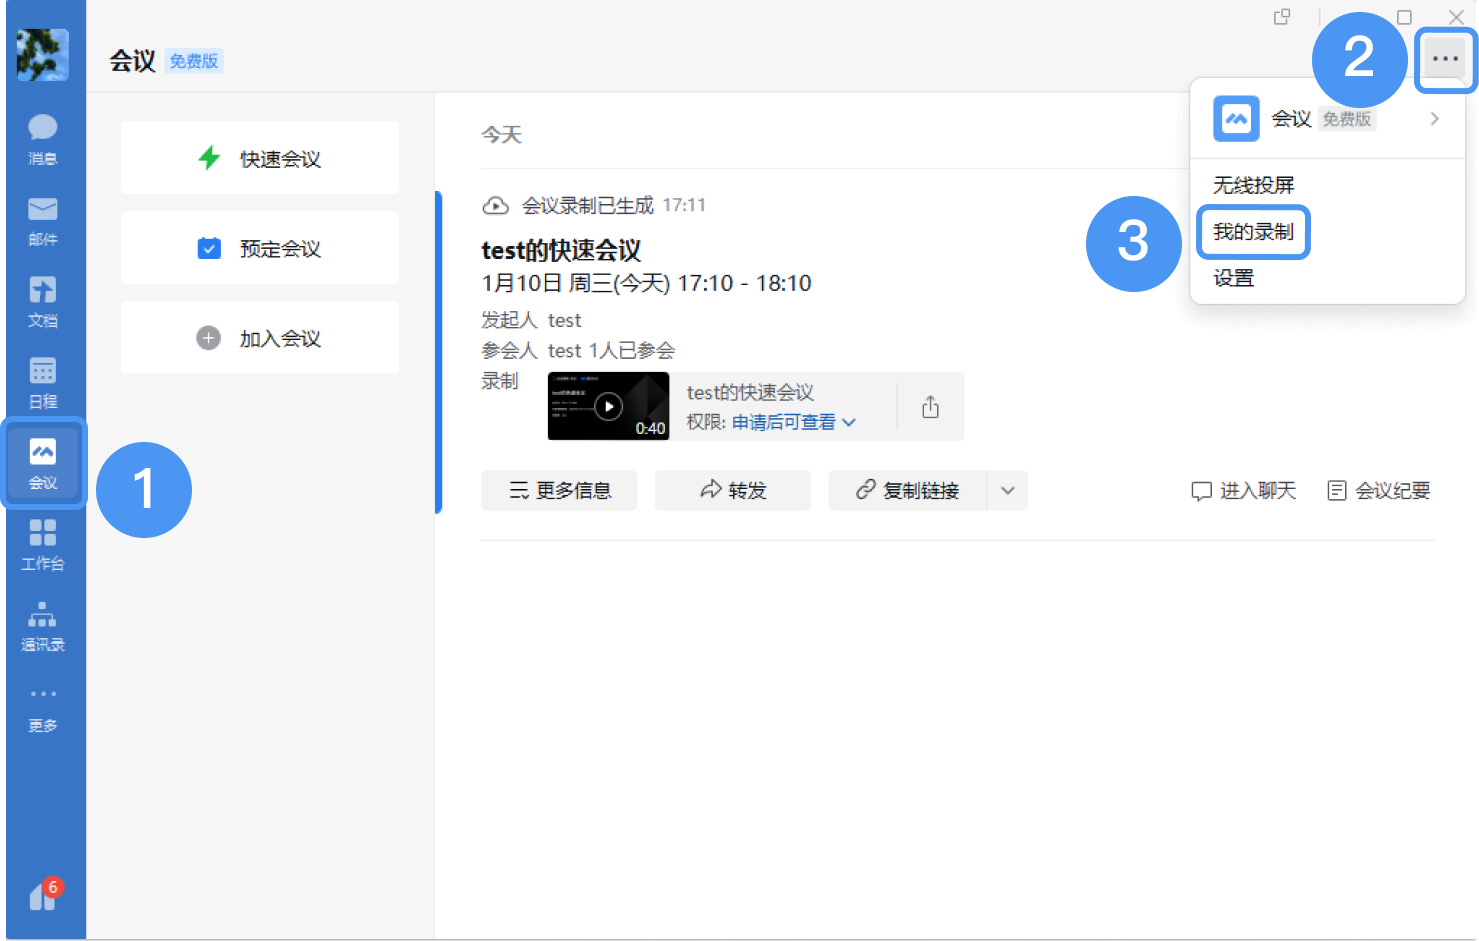Click the 会议纪要 meeting minutes link
Viewport: 1479px width, 941px height.
tap(1379, 490)
